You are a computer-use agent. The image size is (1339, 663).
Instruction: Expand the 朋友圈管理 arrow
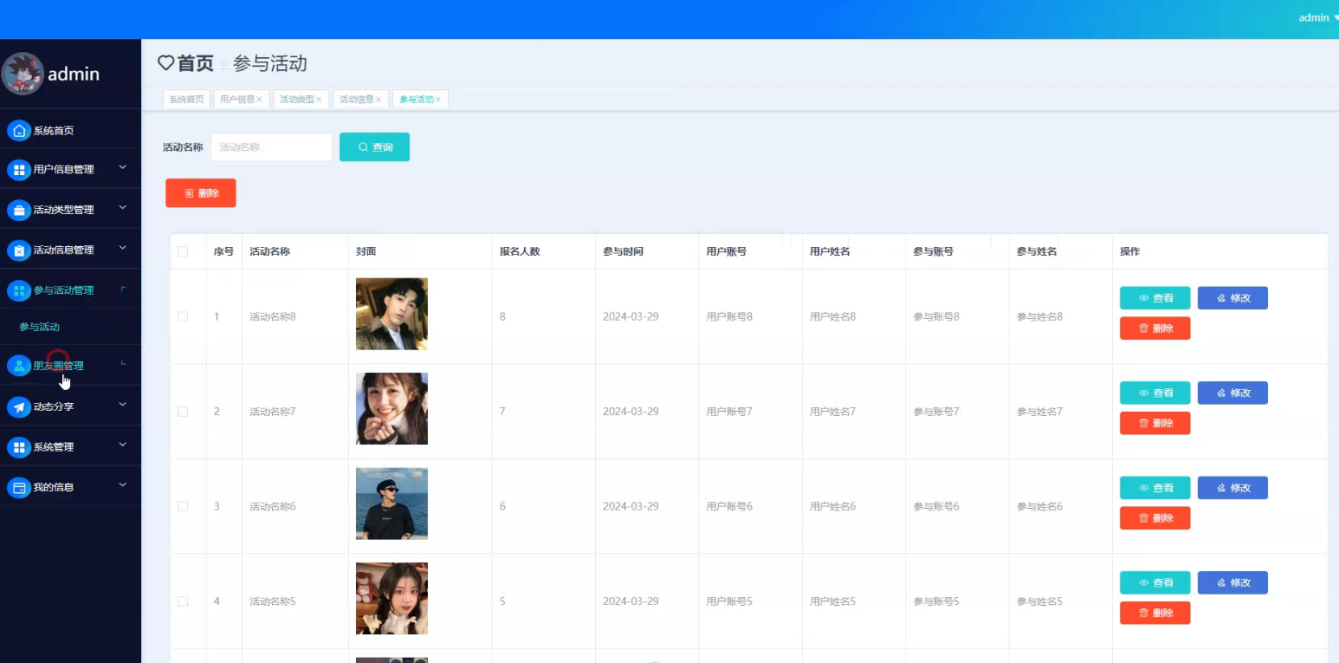pos(123,364)
